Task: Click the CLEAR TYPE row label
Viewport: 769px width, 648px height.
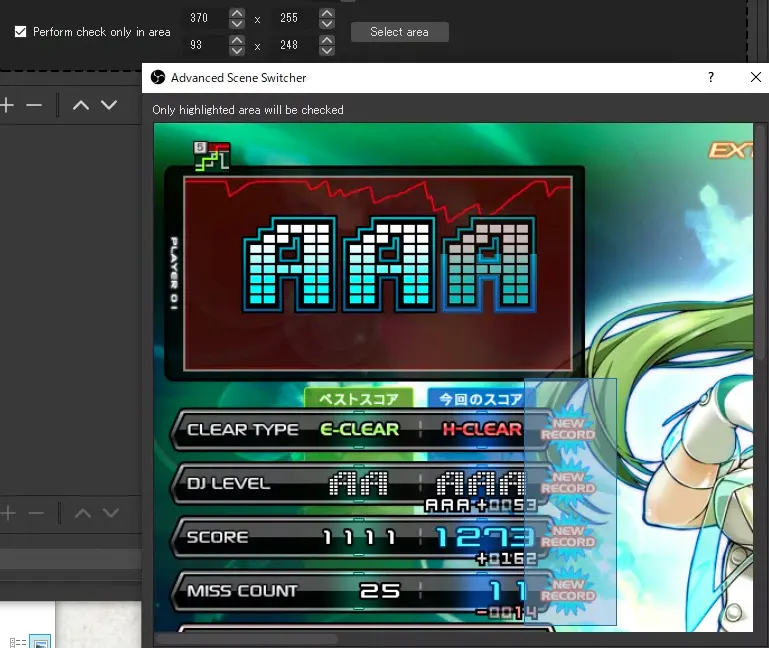Action: click(242, 430)
